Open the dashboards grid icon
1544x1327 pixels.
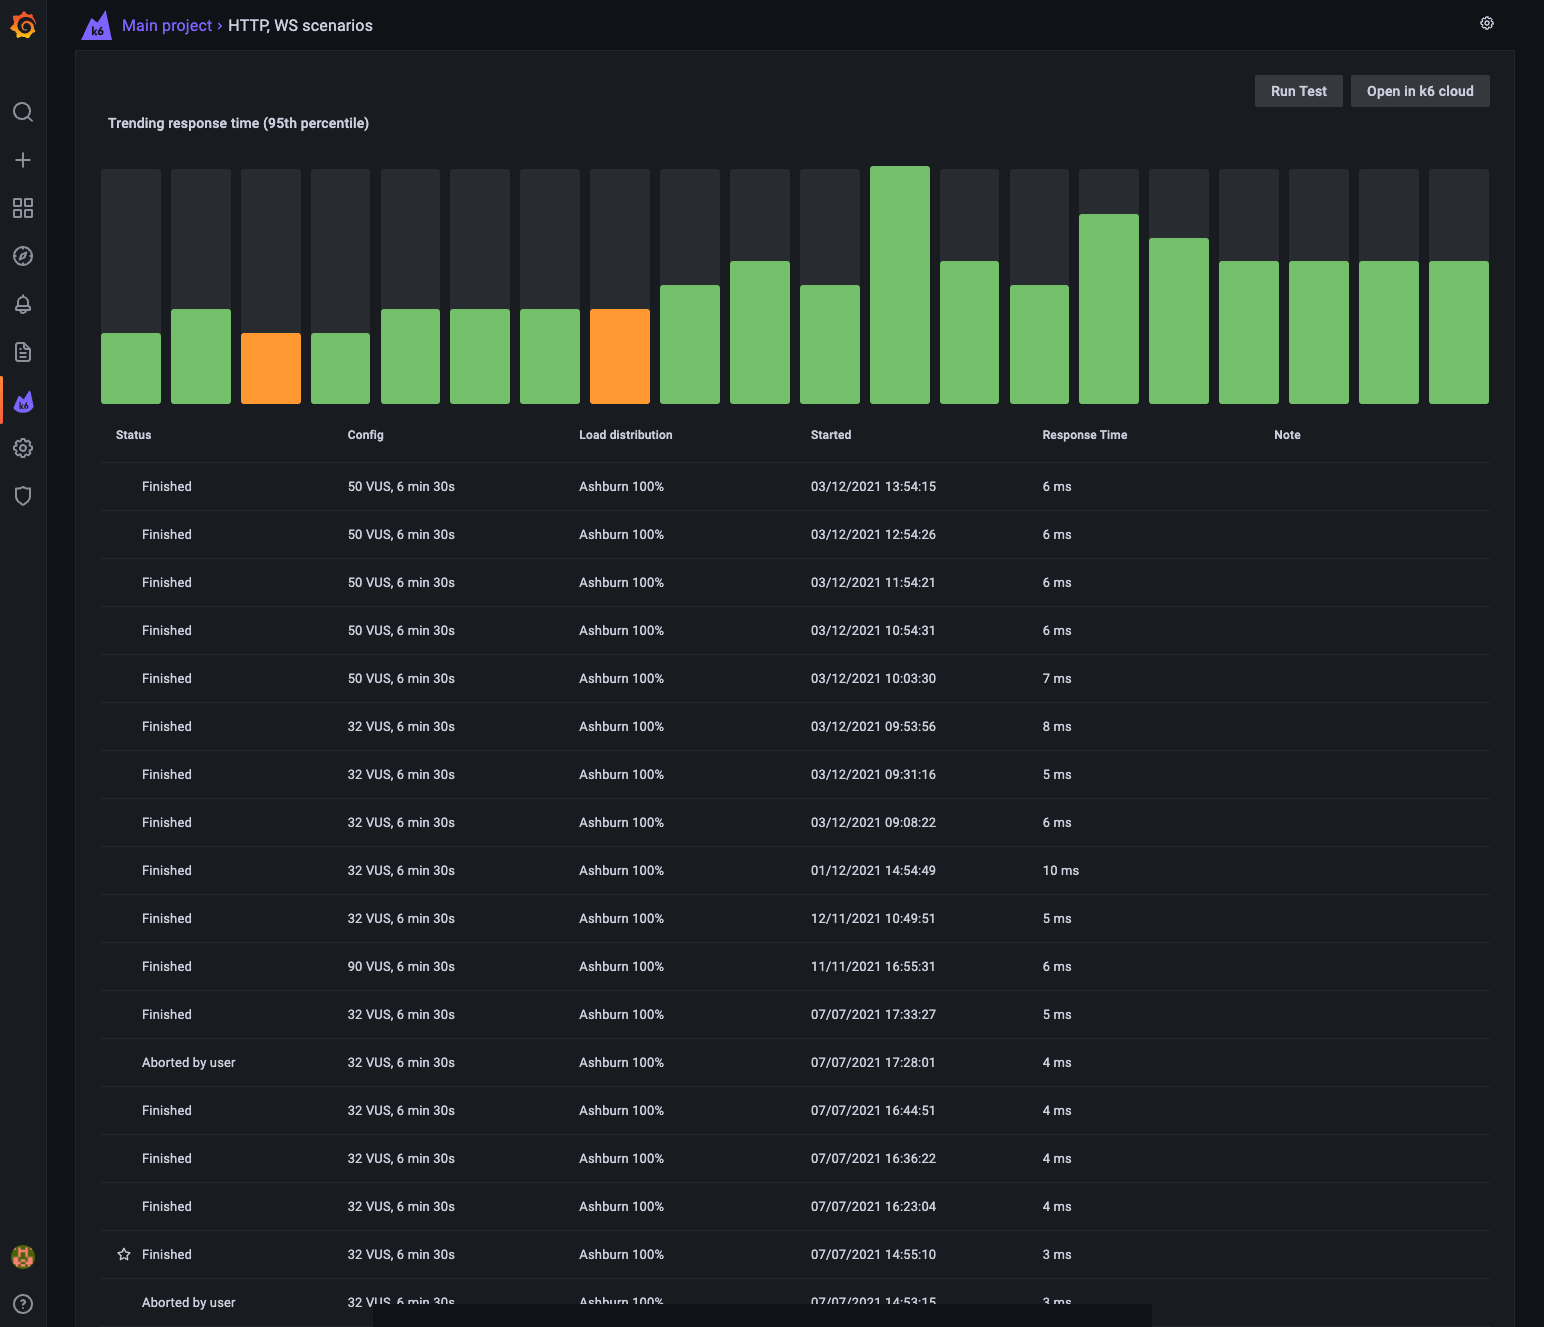click(x=23, y=208)
